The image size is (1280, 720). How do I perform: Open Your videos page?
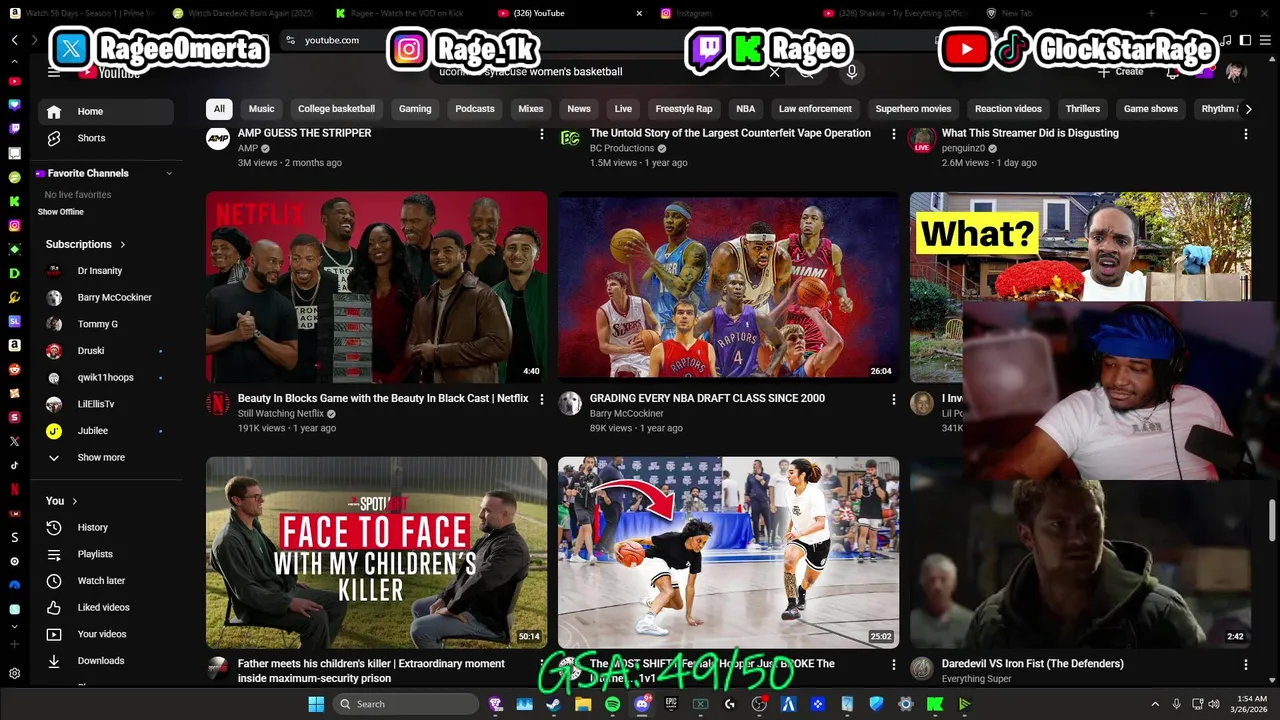tap(106, 634)
